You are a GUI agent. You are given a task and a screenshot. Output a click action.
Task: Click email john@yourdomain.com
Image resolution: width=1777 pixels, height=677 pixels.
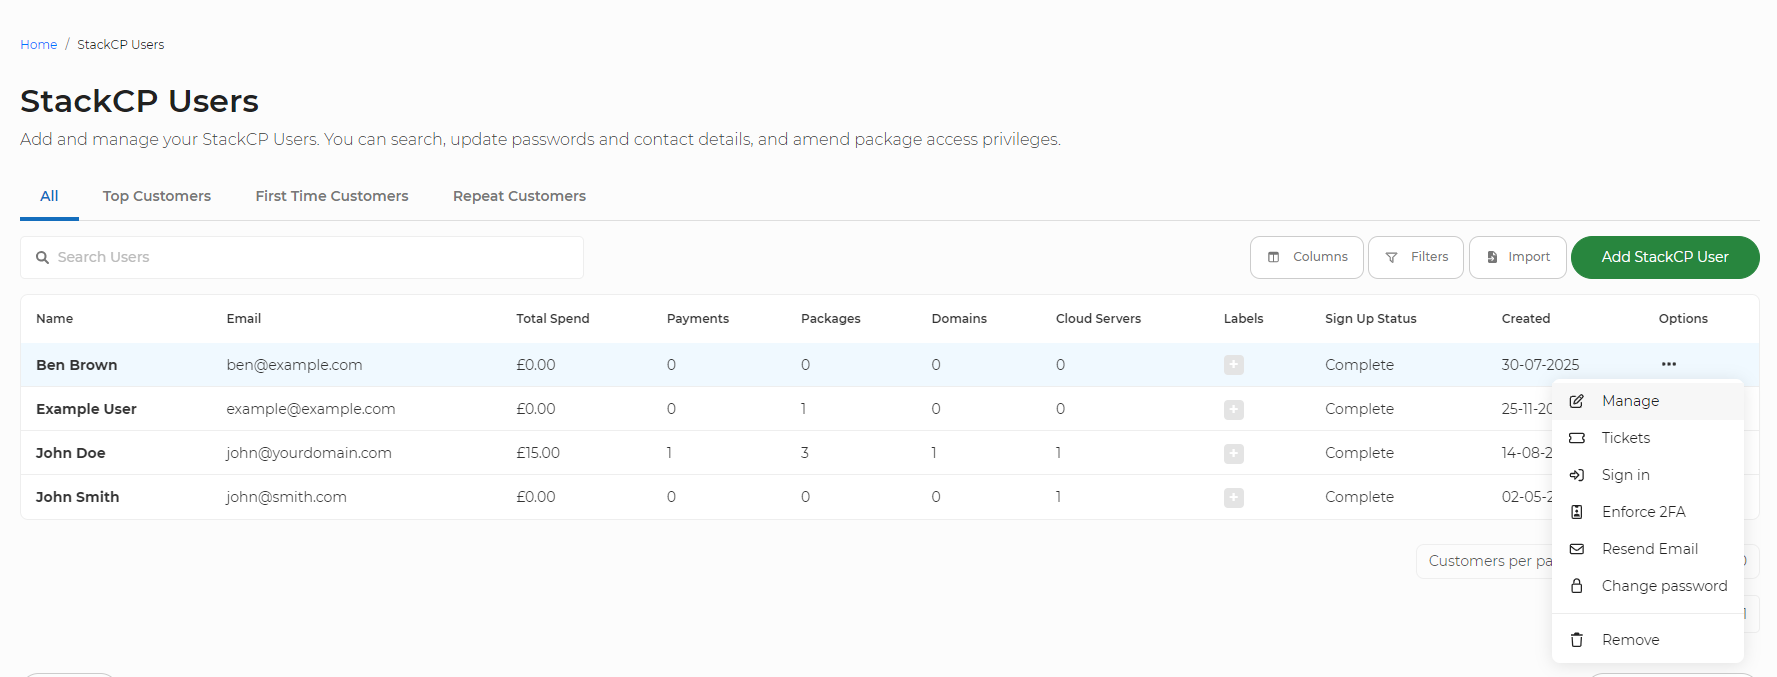(x=309, y=453)
